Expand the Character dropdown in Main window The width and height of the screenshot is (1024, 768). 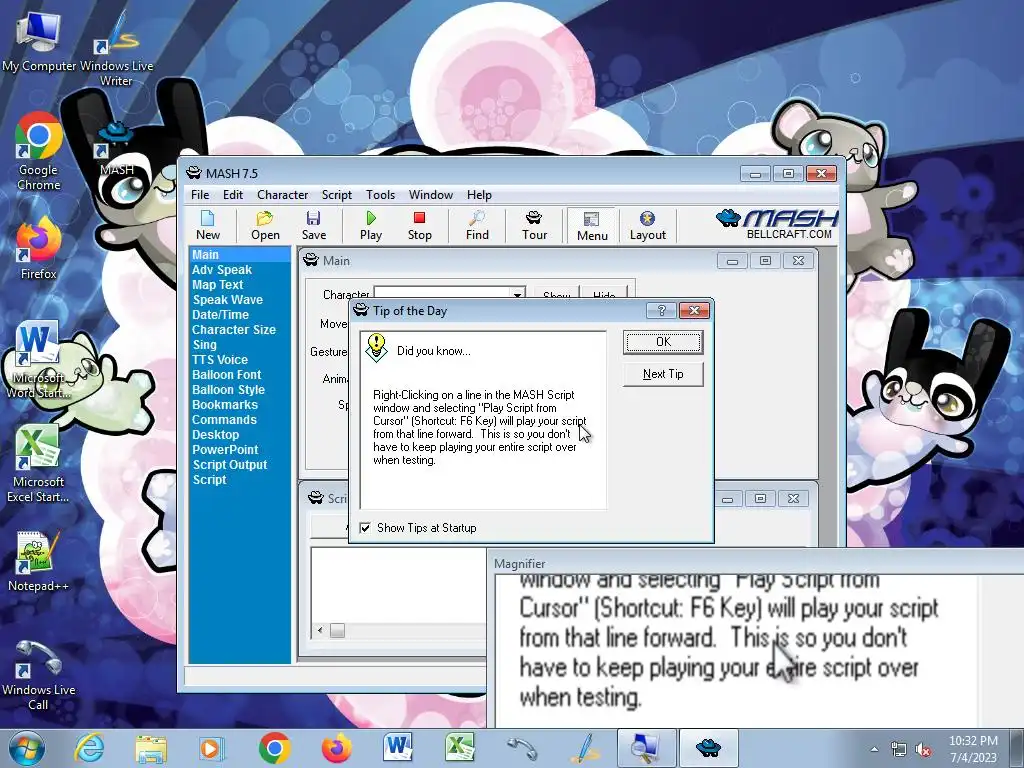point(517,295)
